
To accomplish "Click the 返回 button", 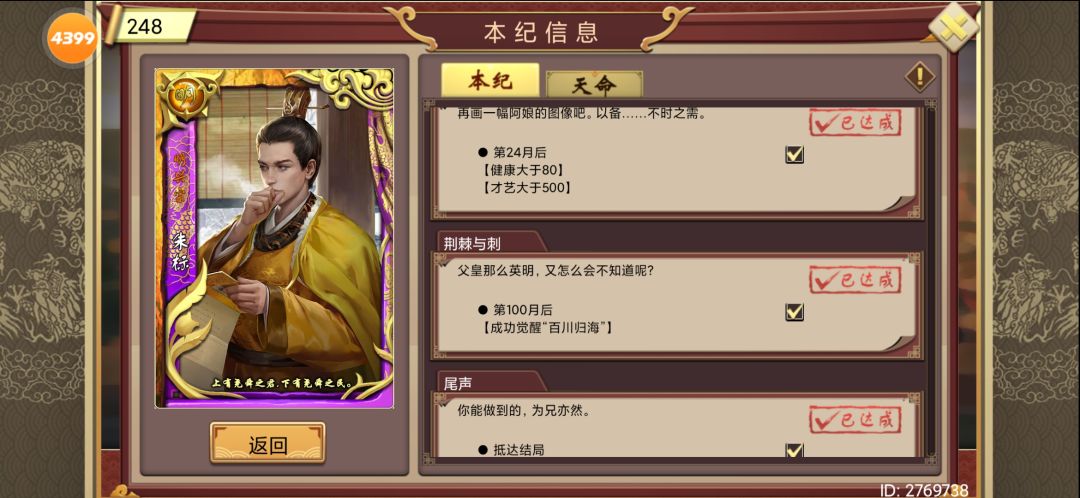I will pos(267,443).
